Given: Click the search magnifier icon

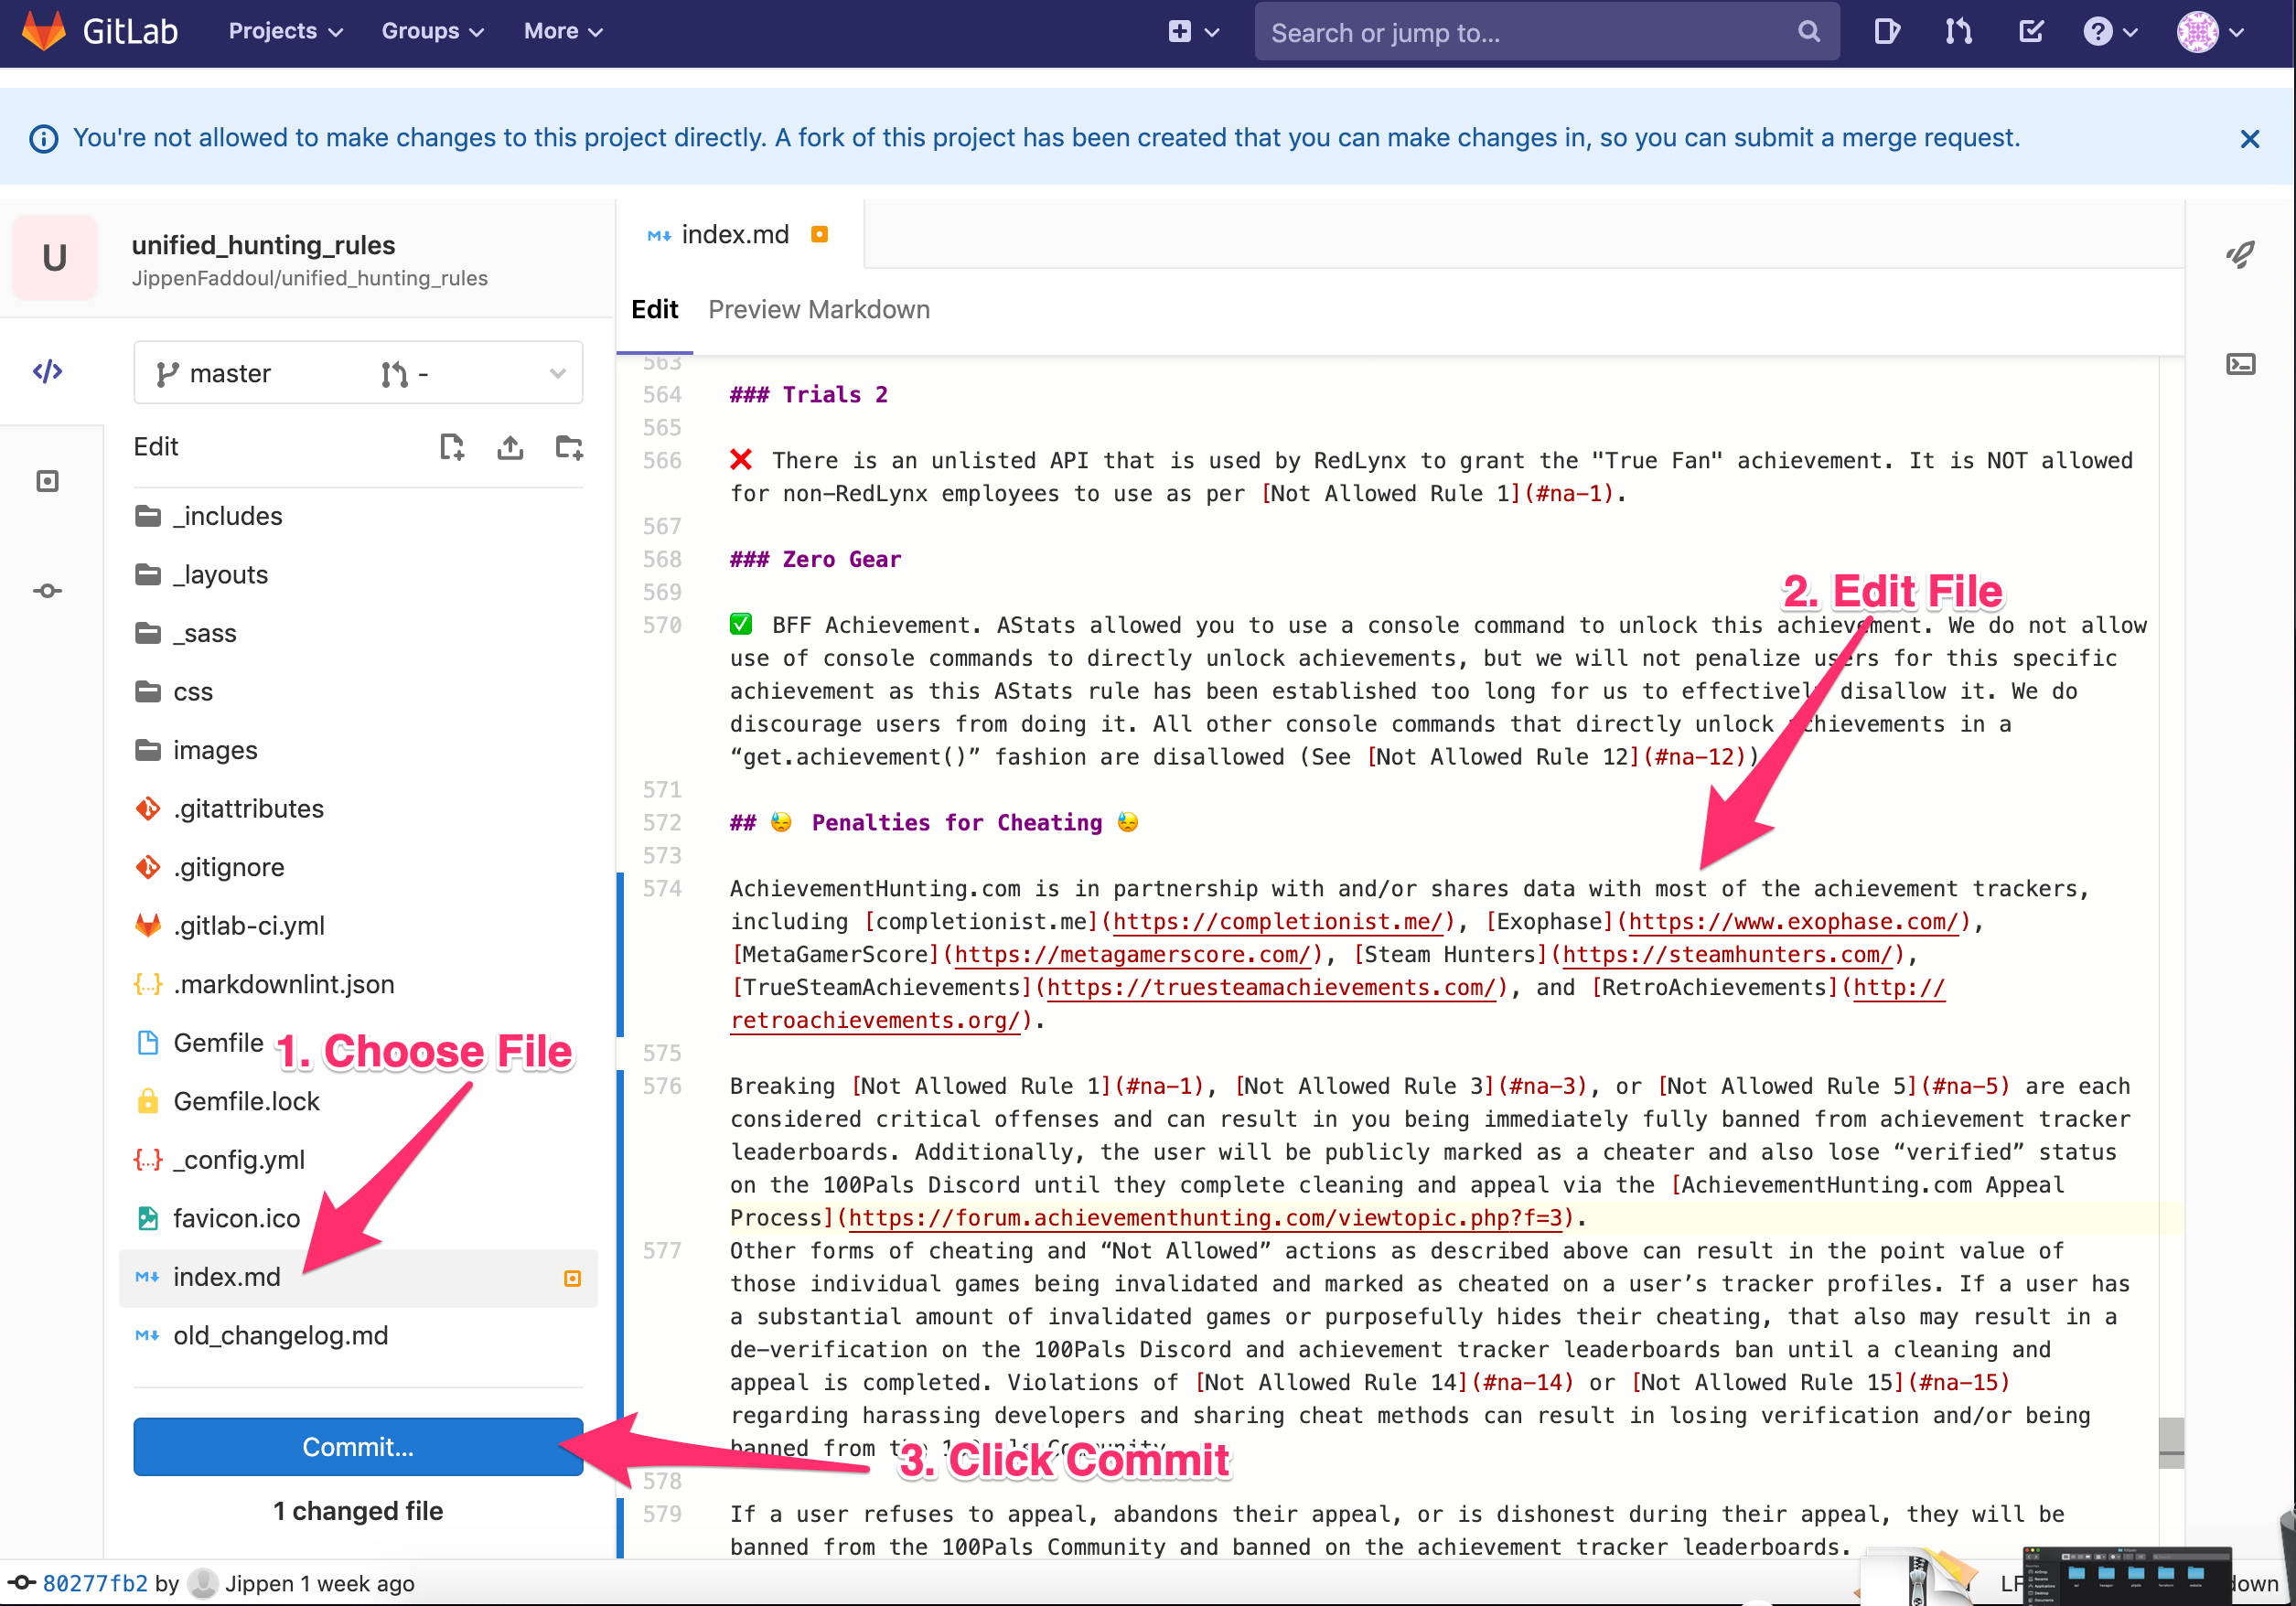Looking at the screenshot, I should coord(1808,32).
